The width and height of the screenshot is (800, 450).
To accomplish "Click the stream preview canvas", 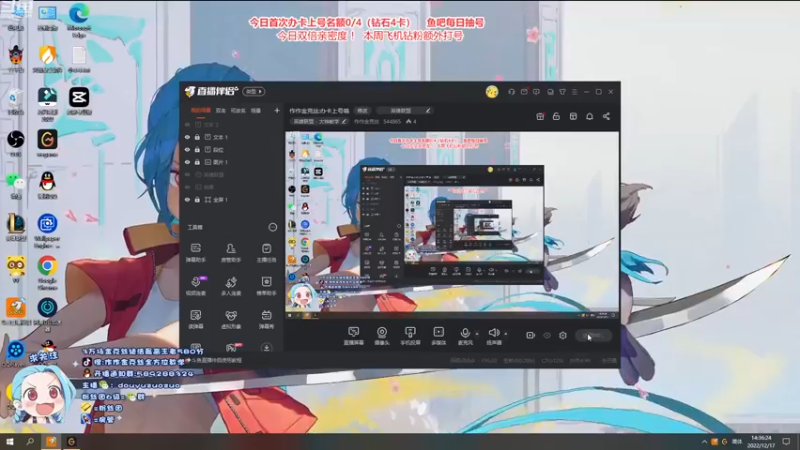I will click(452, 226).
